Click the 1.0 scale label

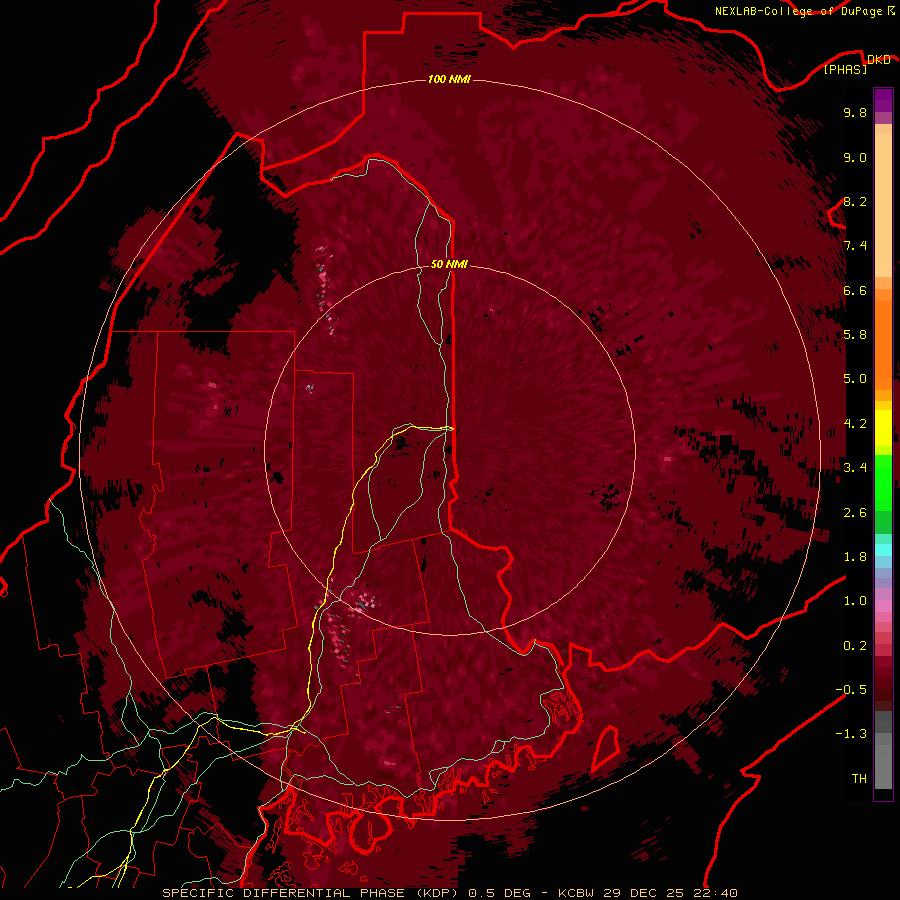pos(855,601)
